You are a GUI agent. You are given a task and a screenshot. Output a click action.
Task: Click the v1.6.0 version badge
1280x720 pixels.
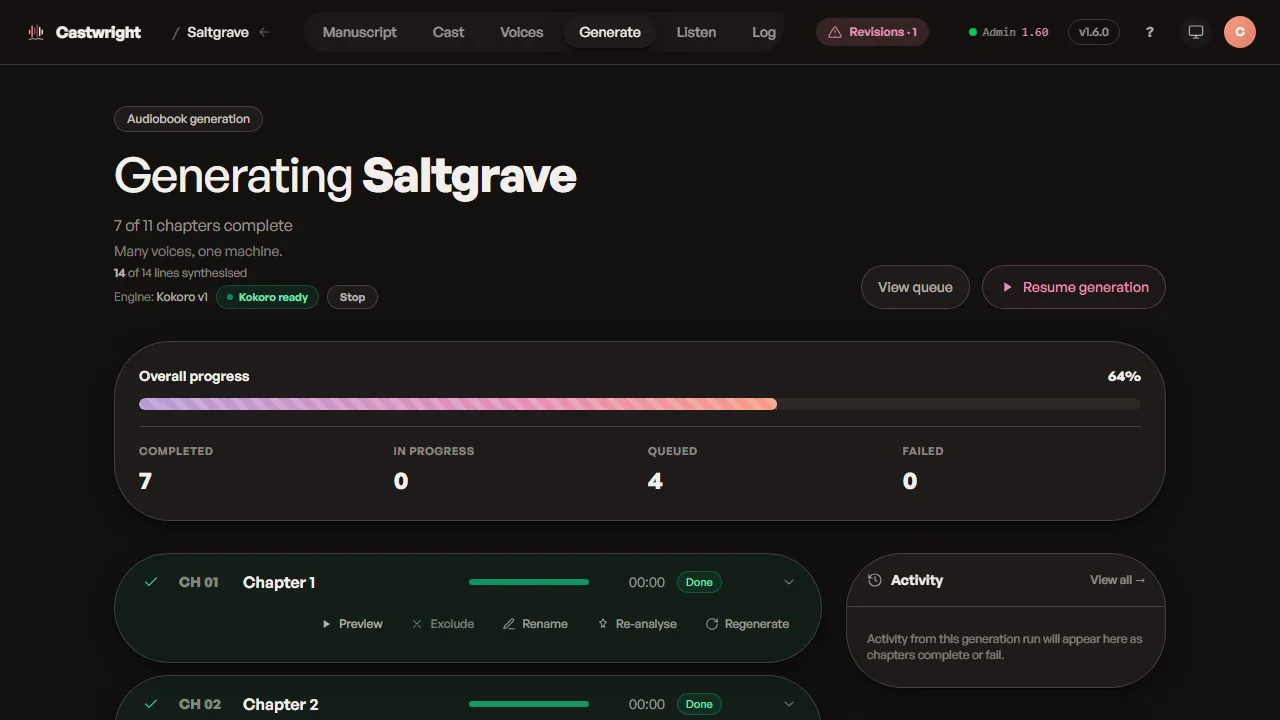click(x=1094, y=32)
